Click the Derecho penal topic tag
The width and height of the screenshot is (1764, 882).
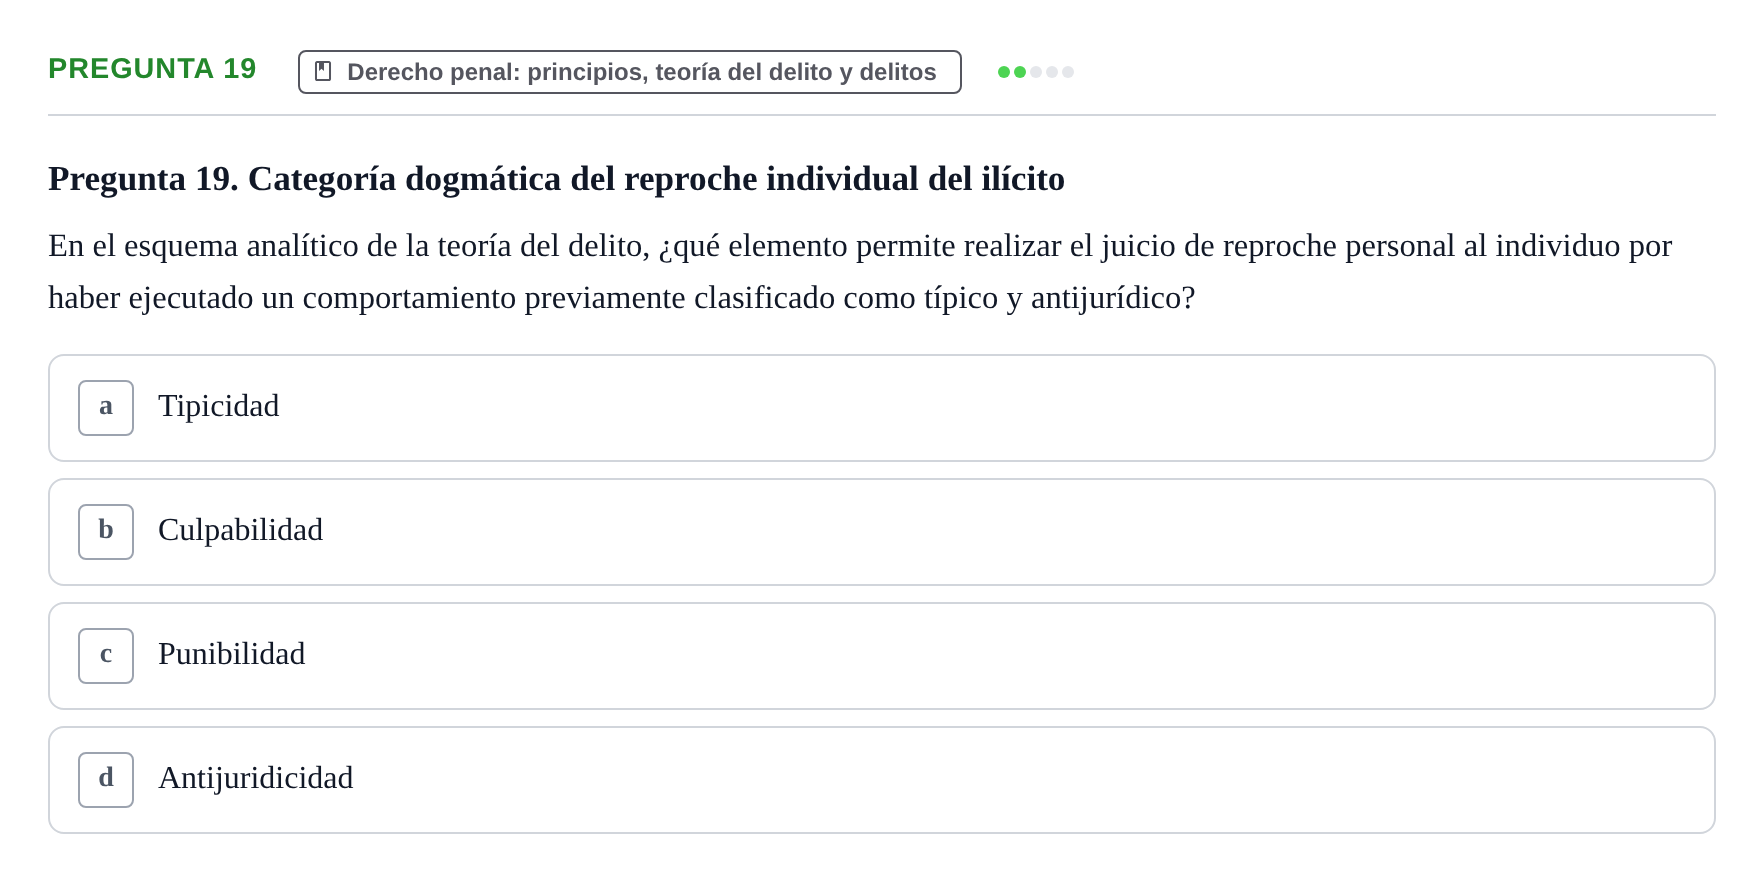tap(630, 72)
